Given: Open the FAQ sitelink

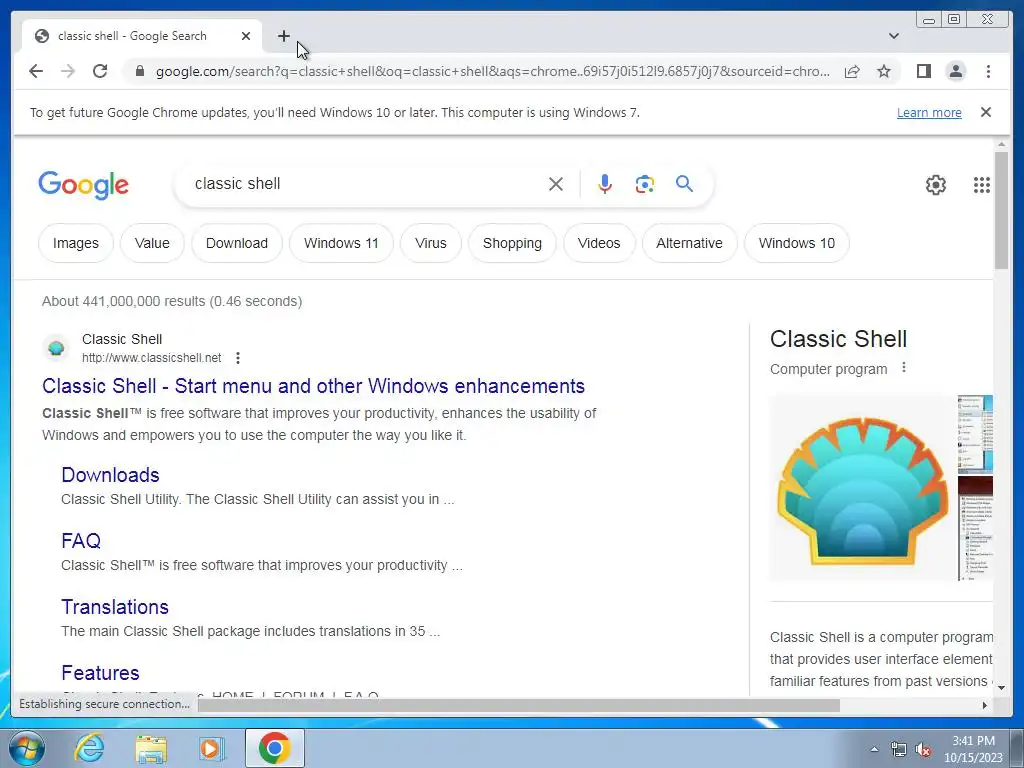Looking at the screenshot, I should pyautogui.click(x=81, y=541).
